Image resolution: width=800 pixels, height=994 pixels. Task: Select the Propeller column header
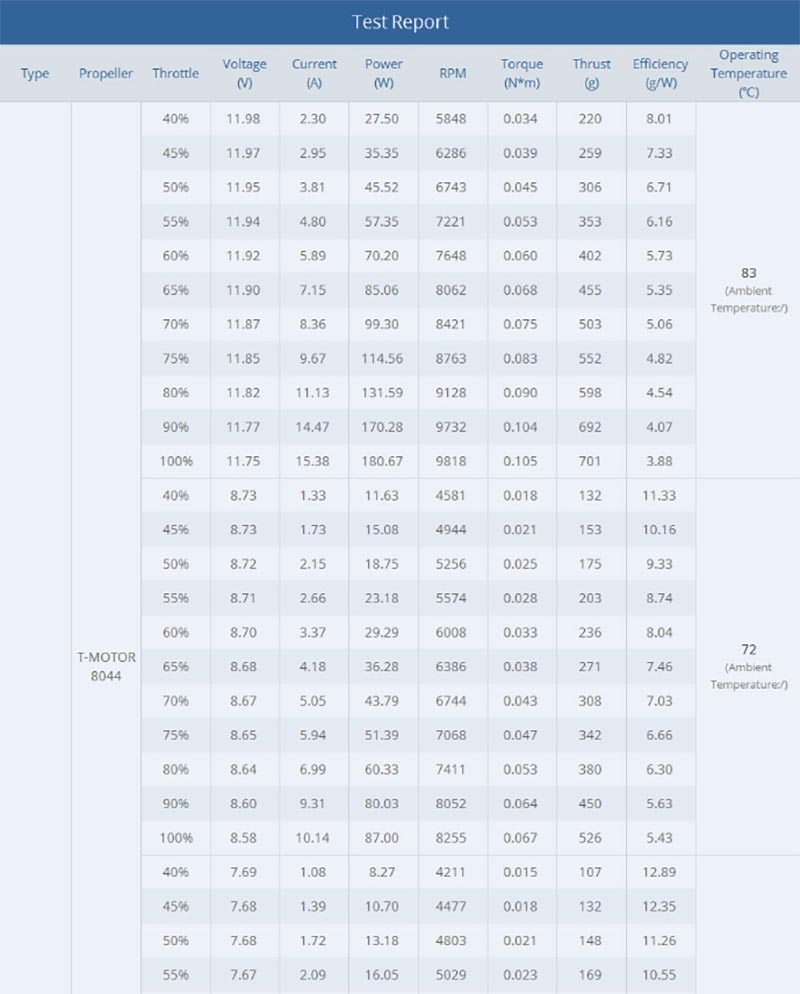point(106,73)
